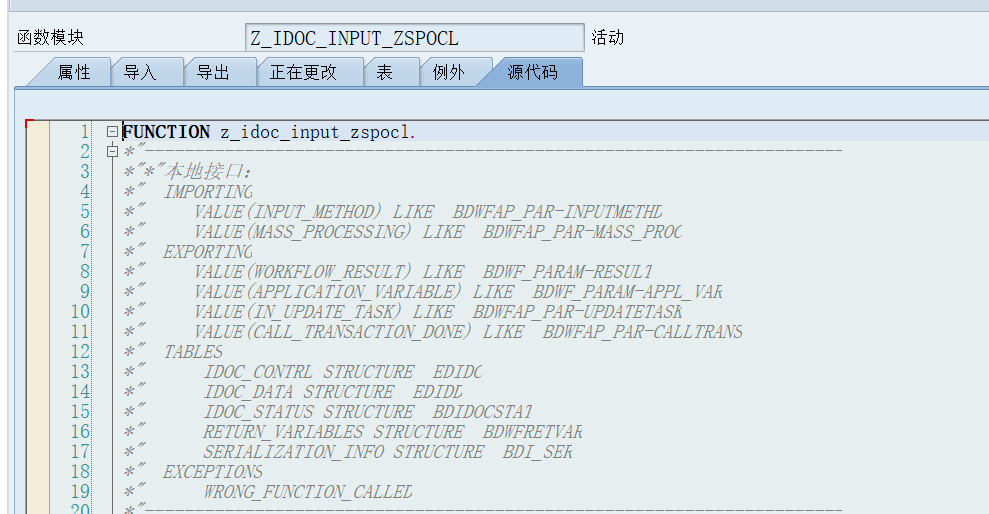Click line number 10 in the gutter

pyautogui.click(x=80, y=312)
